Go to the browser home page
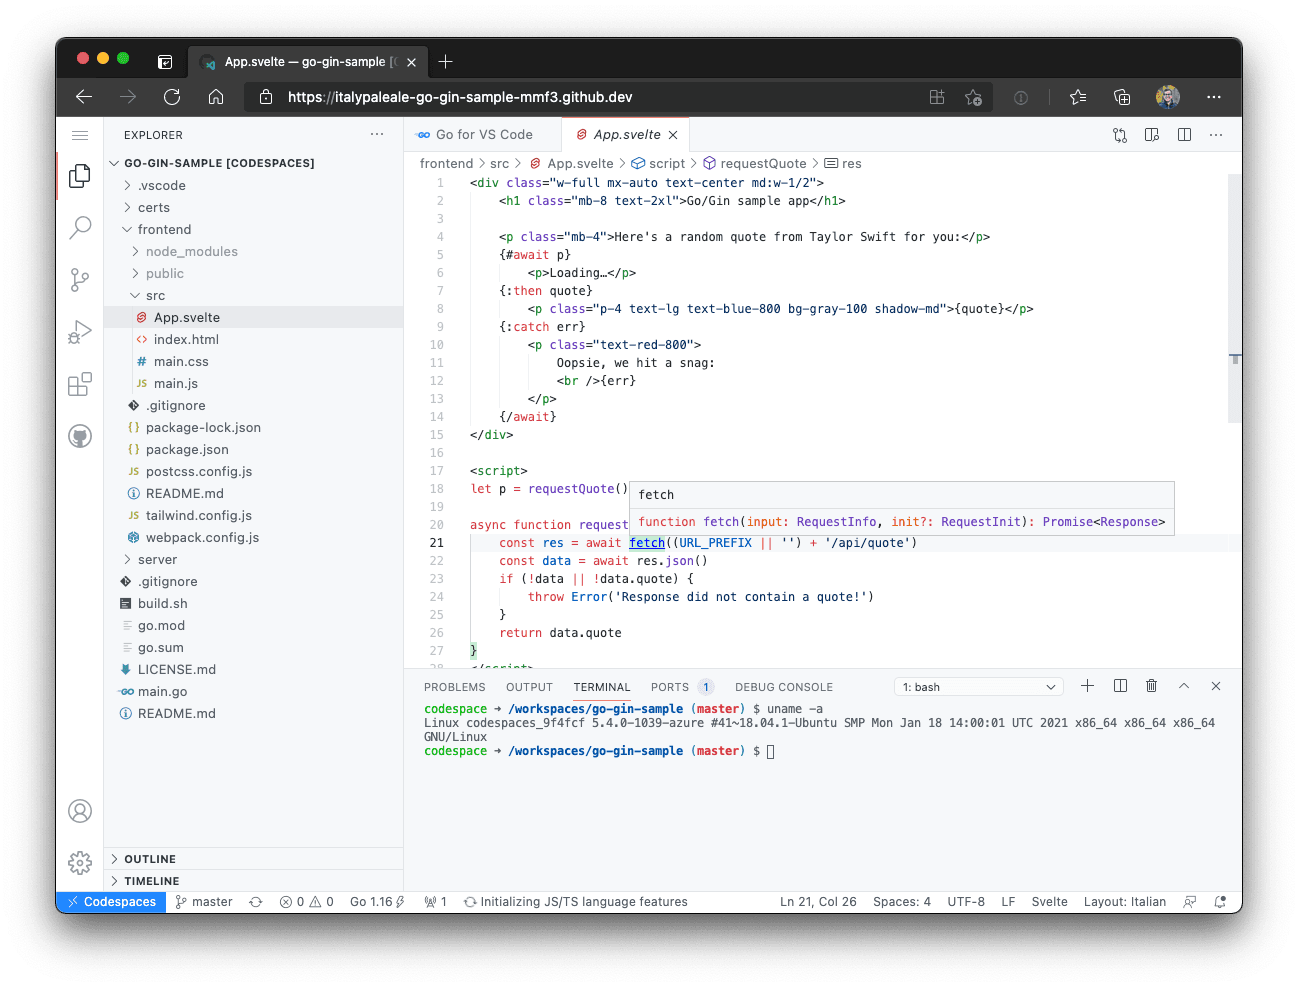This screenshot has width=1298, height=987. click(x=216, y=97)
